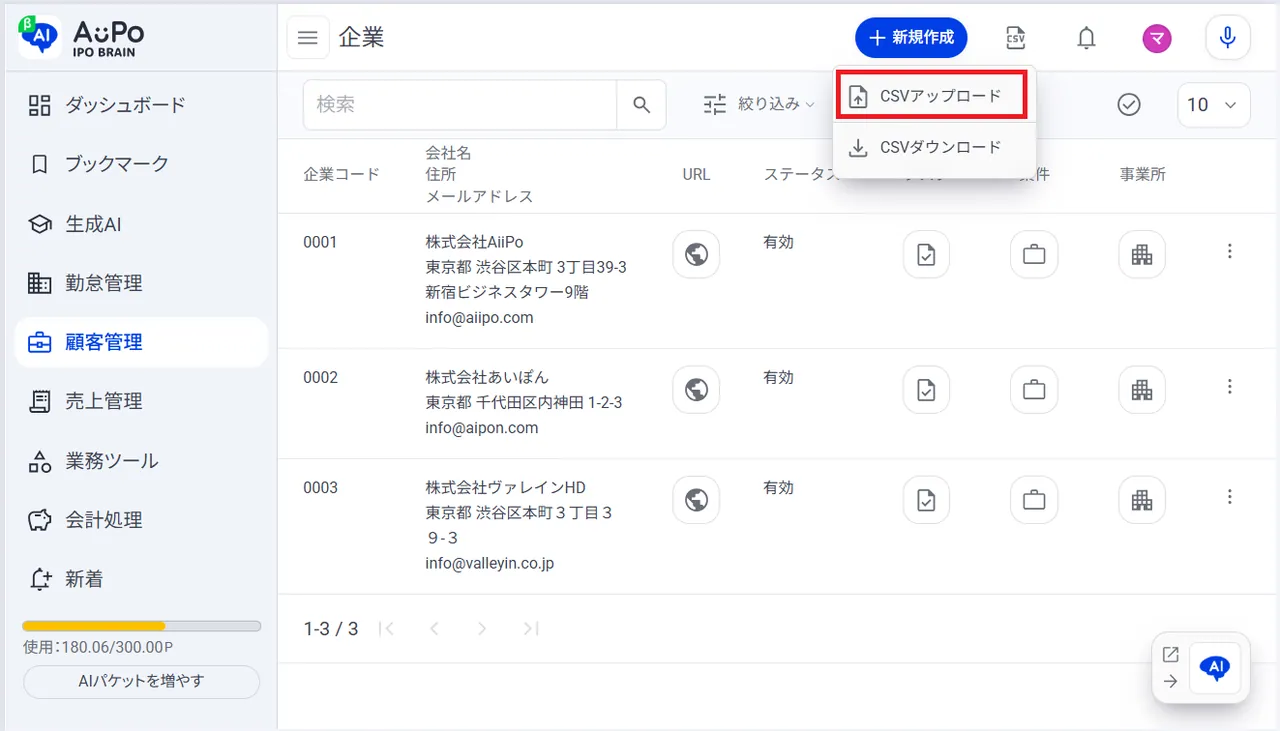Image resolution: width=1280 pixels, height=731 pixels.
Task: Open document icon for company 0001
Action: tap(926, 254)
